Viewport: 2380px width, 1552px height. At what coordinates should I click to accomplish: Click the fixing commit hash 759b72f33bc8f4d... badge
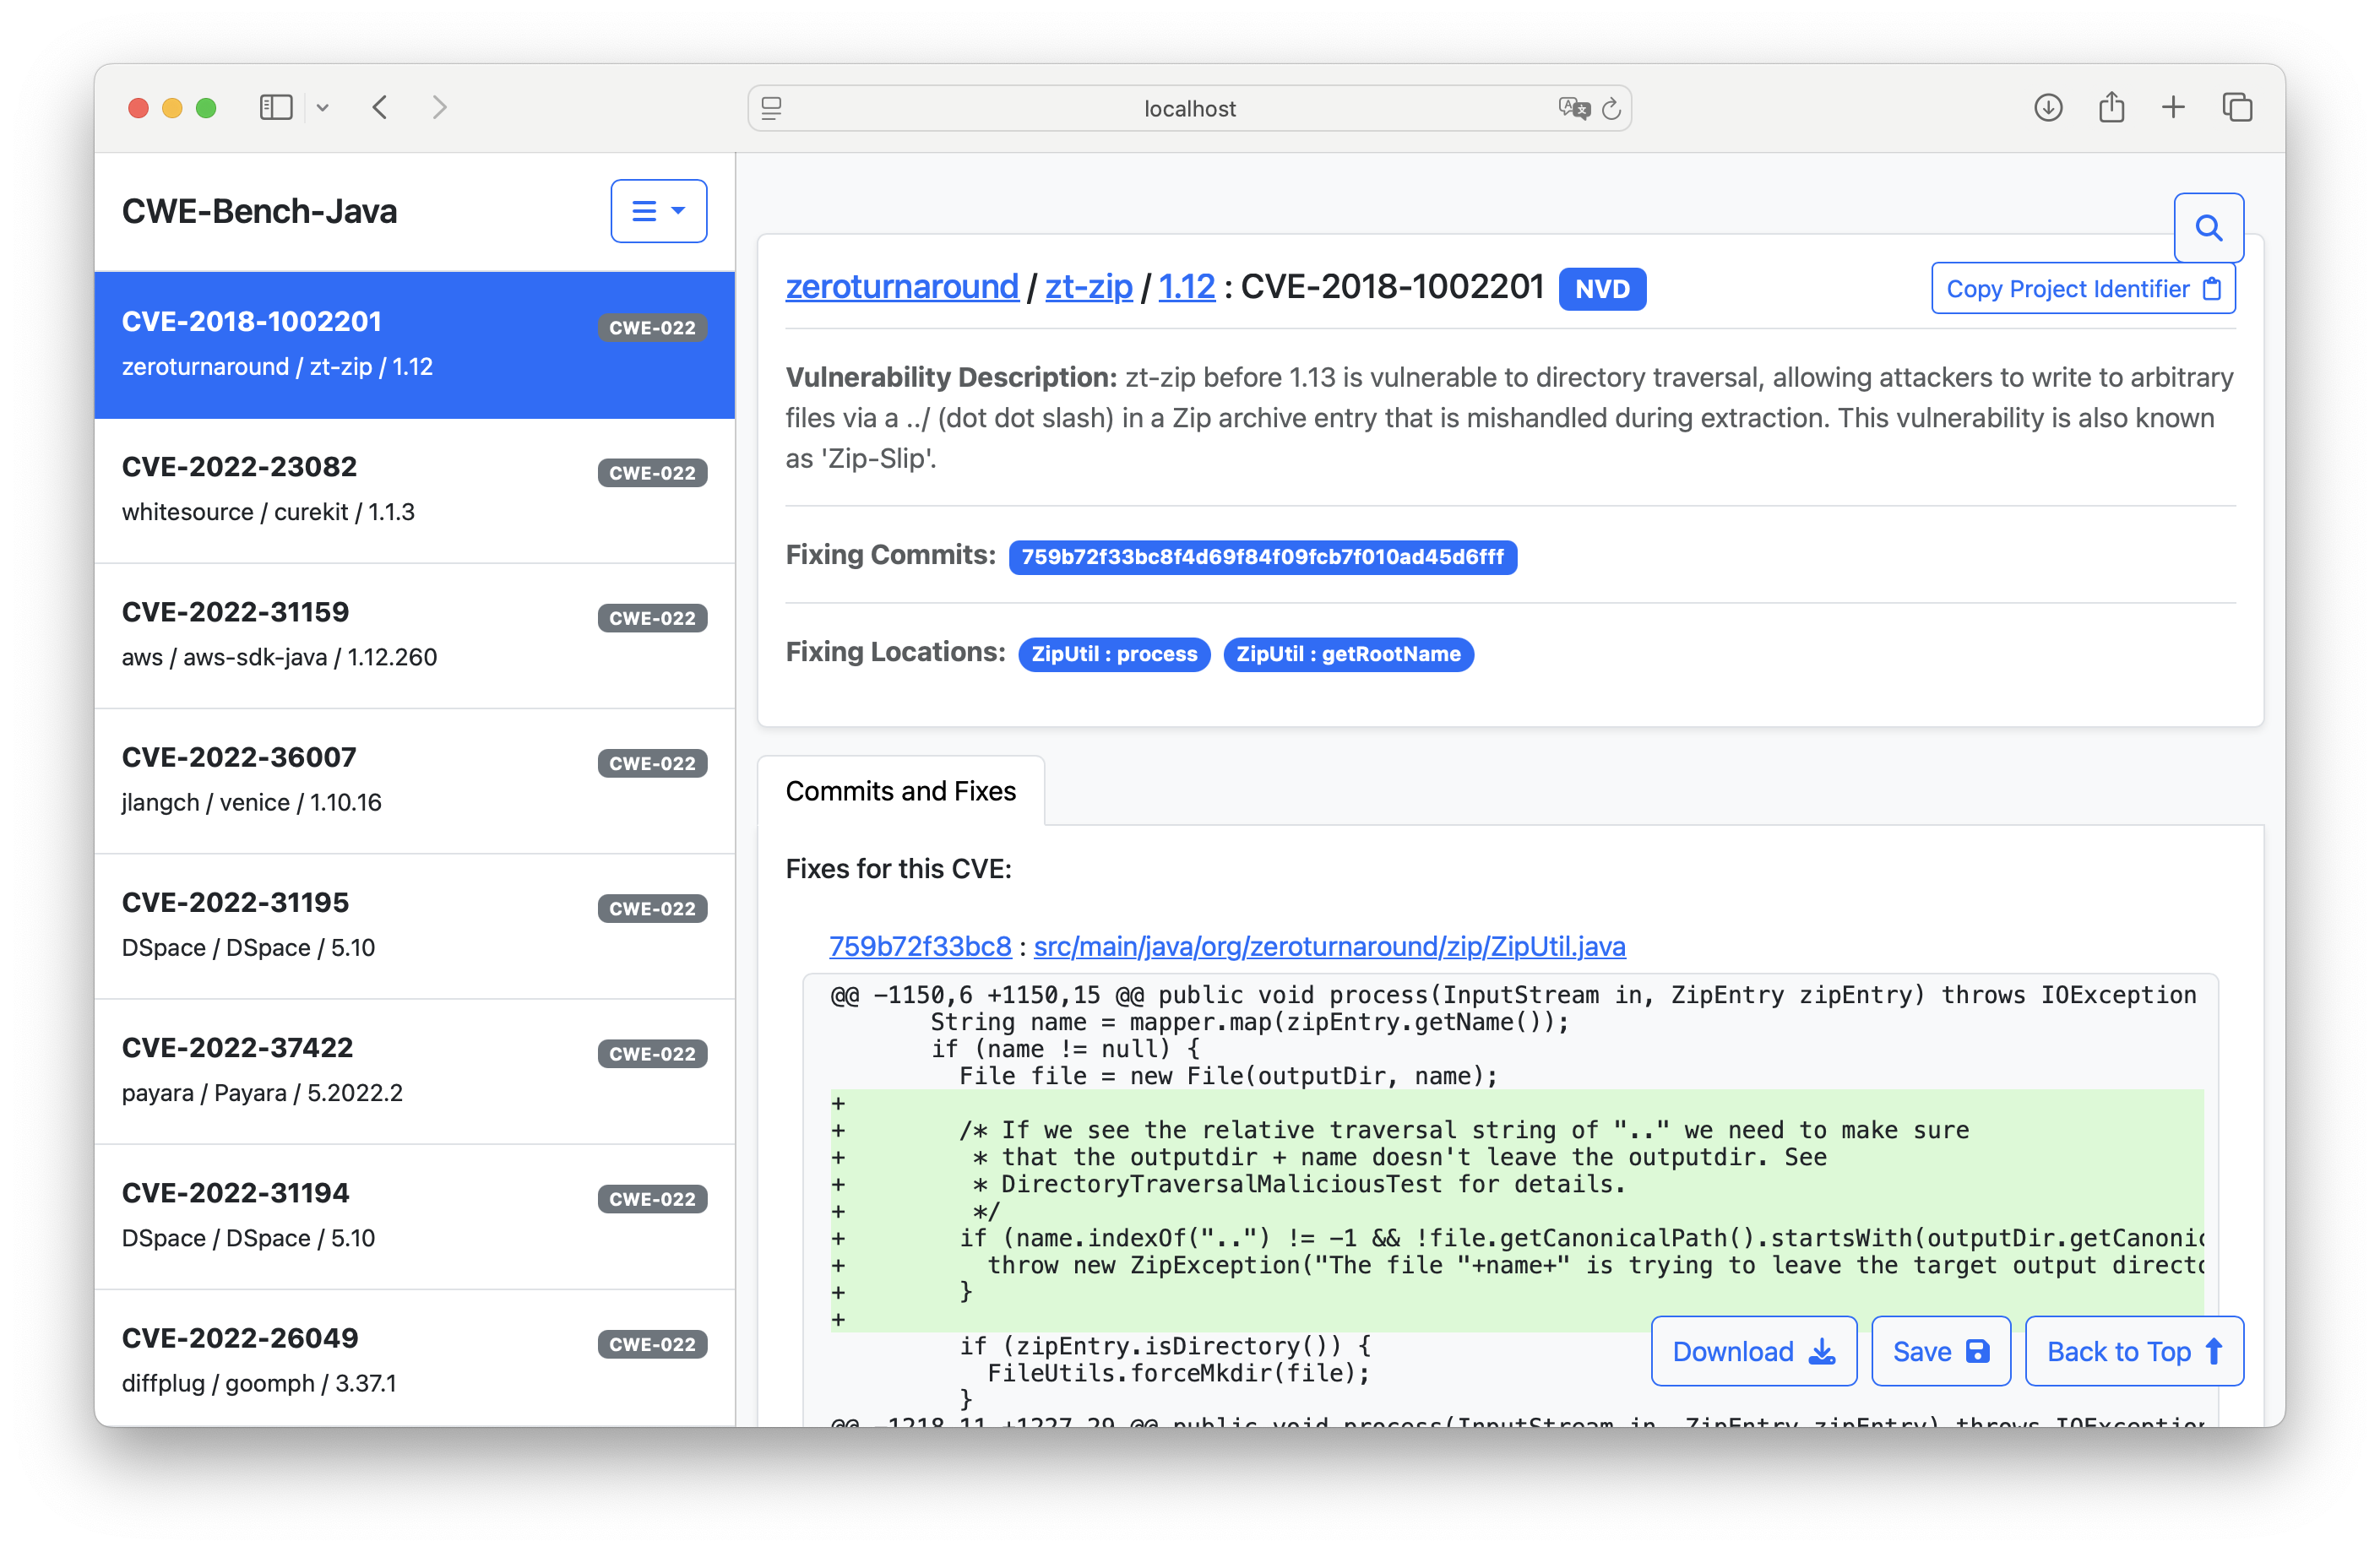[1262, 557]
